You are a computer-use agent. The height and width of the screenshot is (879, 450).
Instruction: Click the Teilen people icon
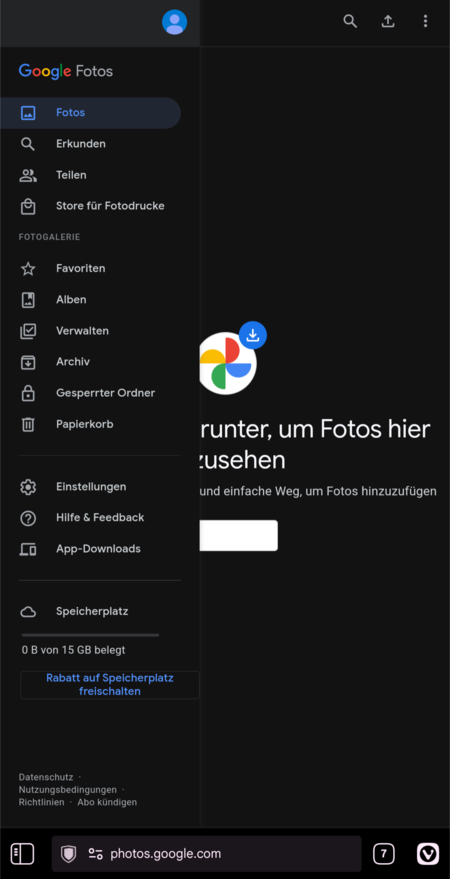point(28,175)
